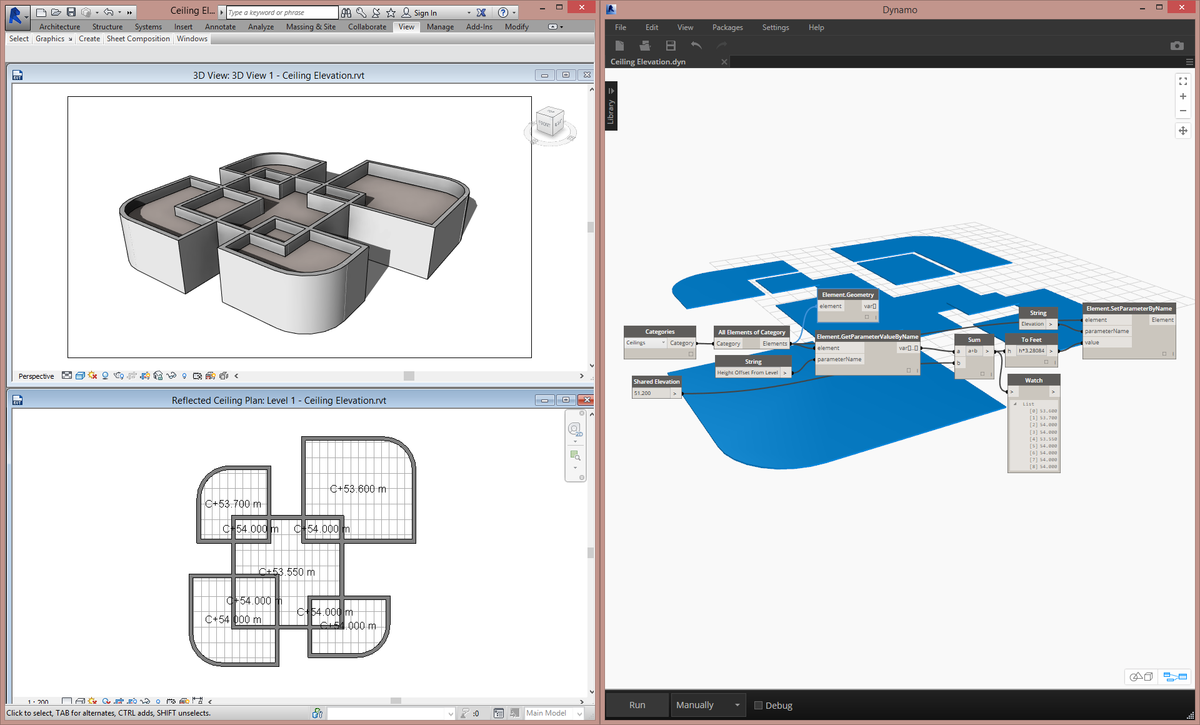Click the keyword search field in Revit

click(282, 13)
